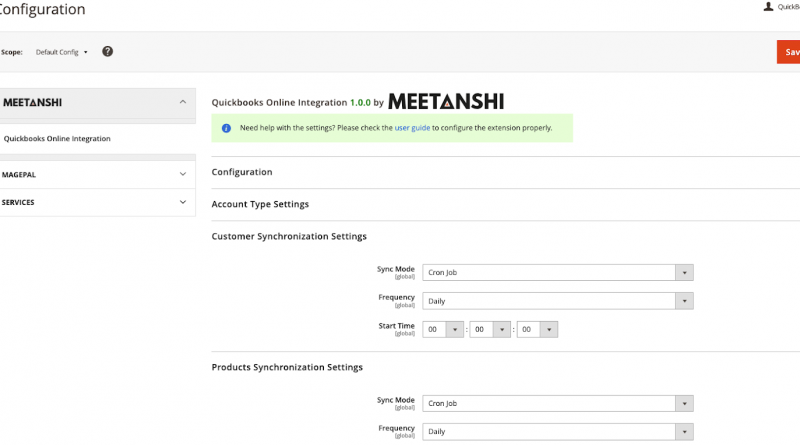Expand the SERVICES sidebar section

click(x=182, y=202)
